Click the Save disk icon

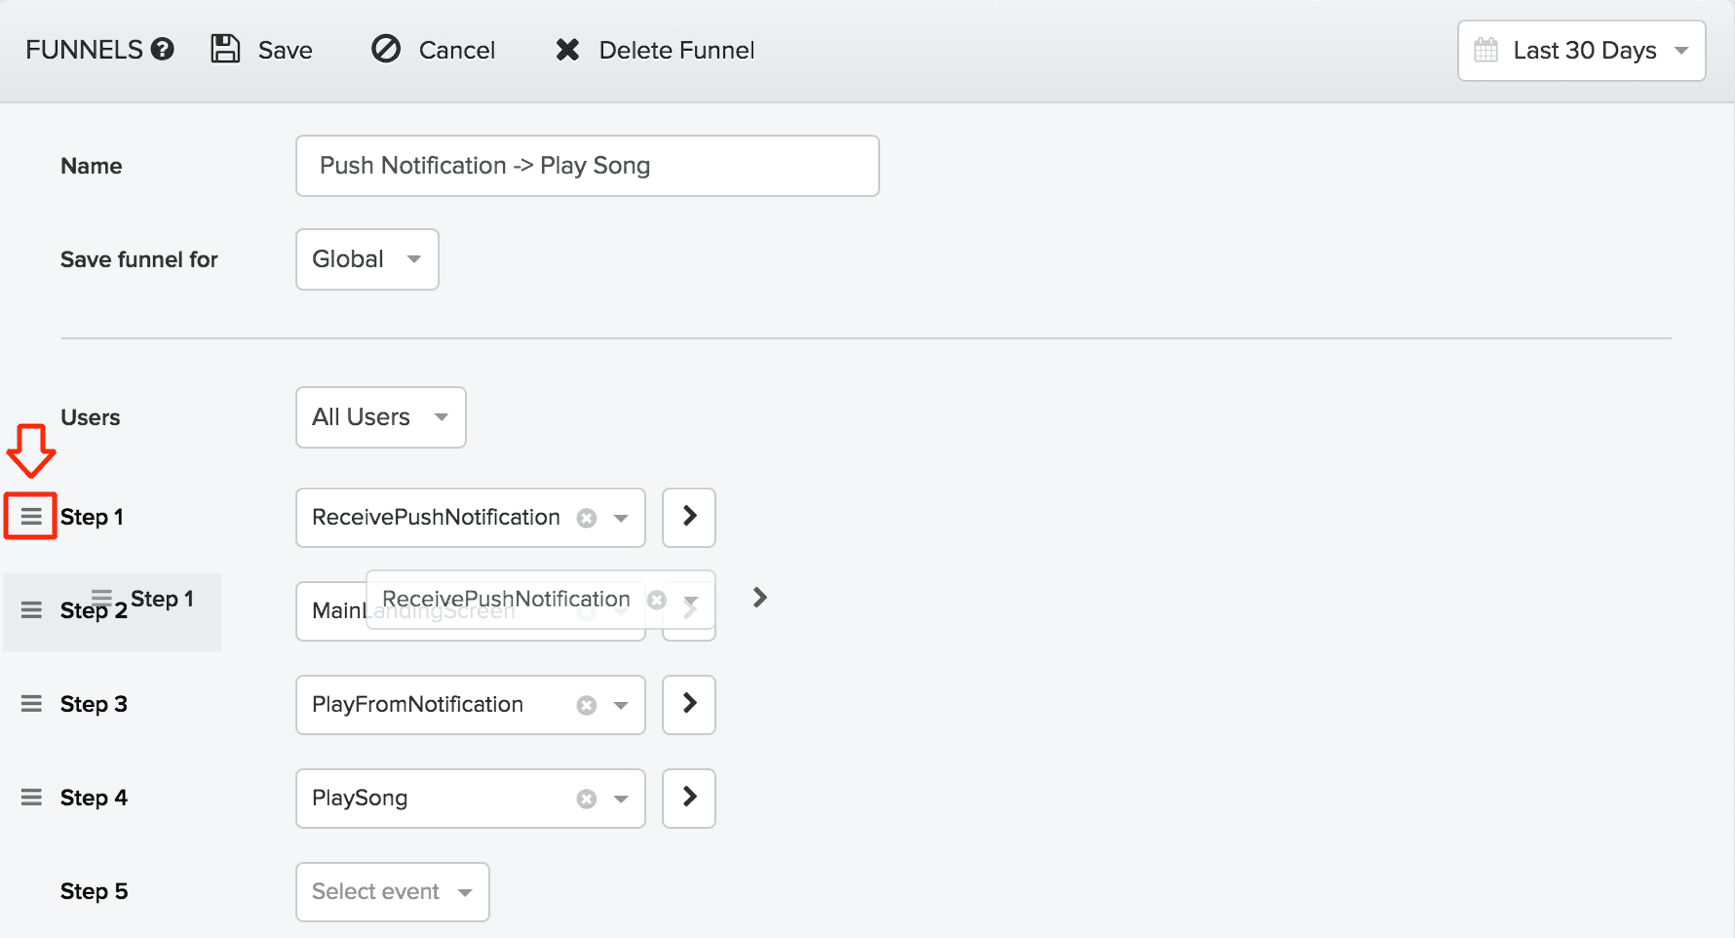tap(225, 49)
